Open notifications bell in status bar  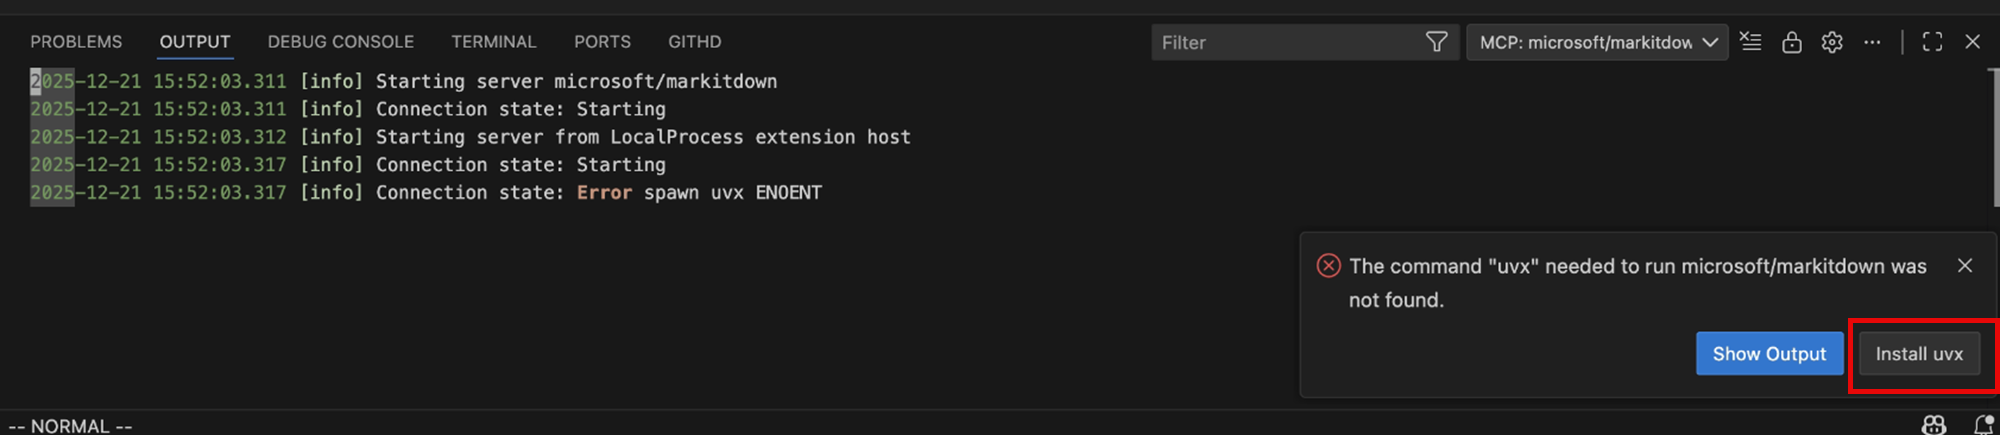click(1984, 425)
